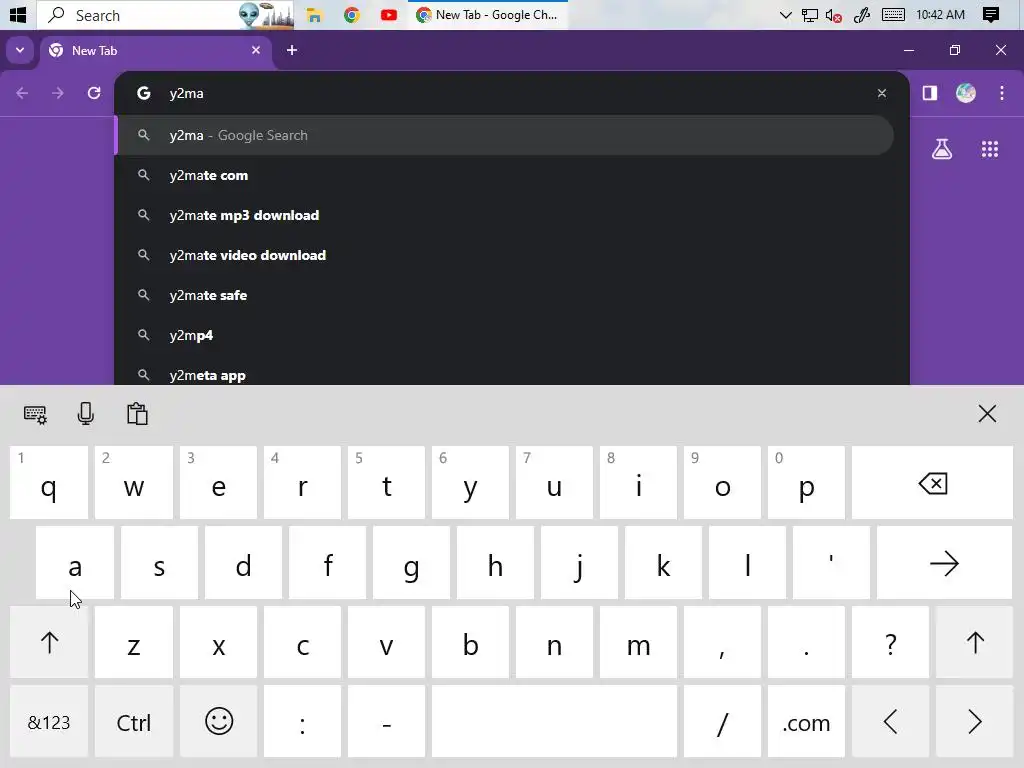Choose 'y2mate video download' suggestion
Image resolution: width=1024 pixels, height=768 pixels.
pos(504,255)
